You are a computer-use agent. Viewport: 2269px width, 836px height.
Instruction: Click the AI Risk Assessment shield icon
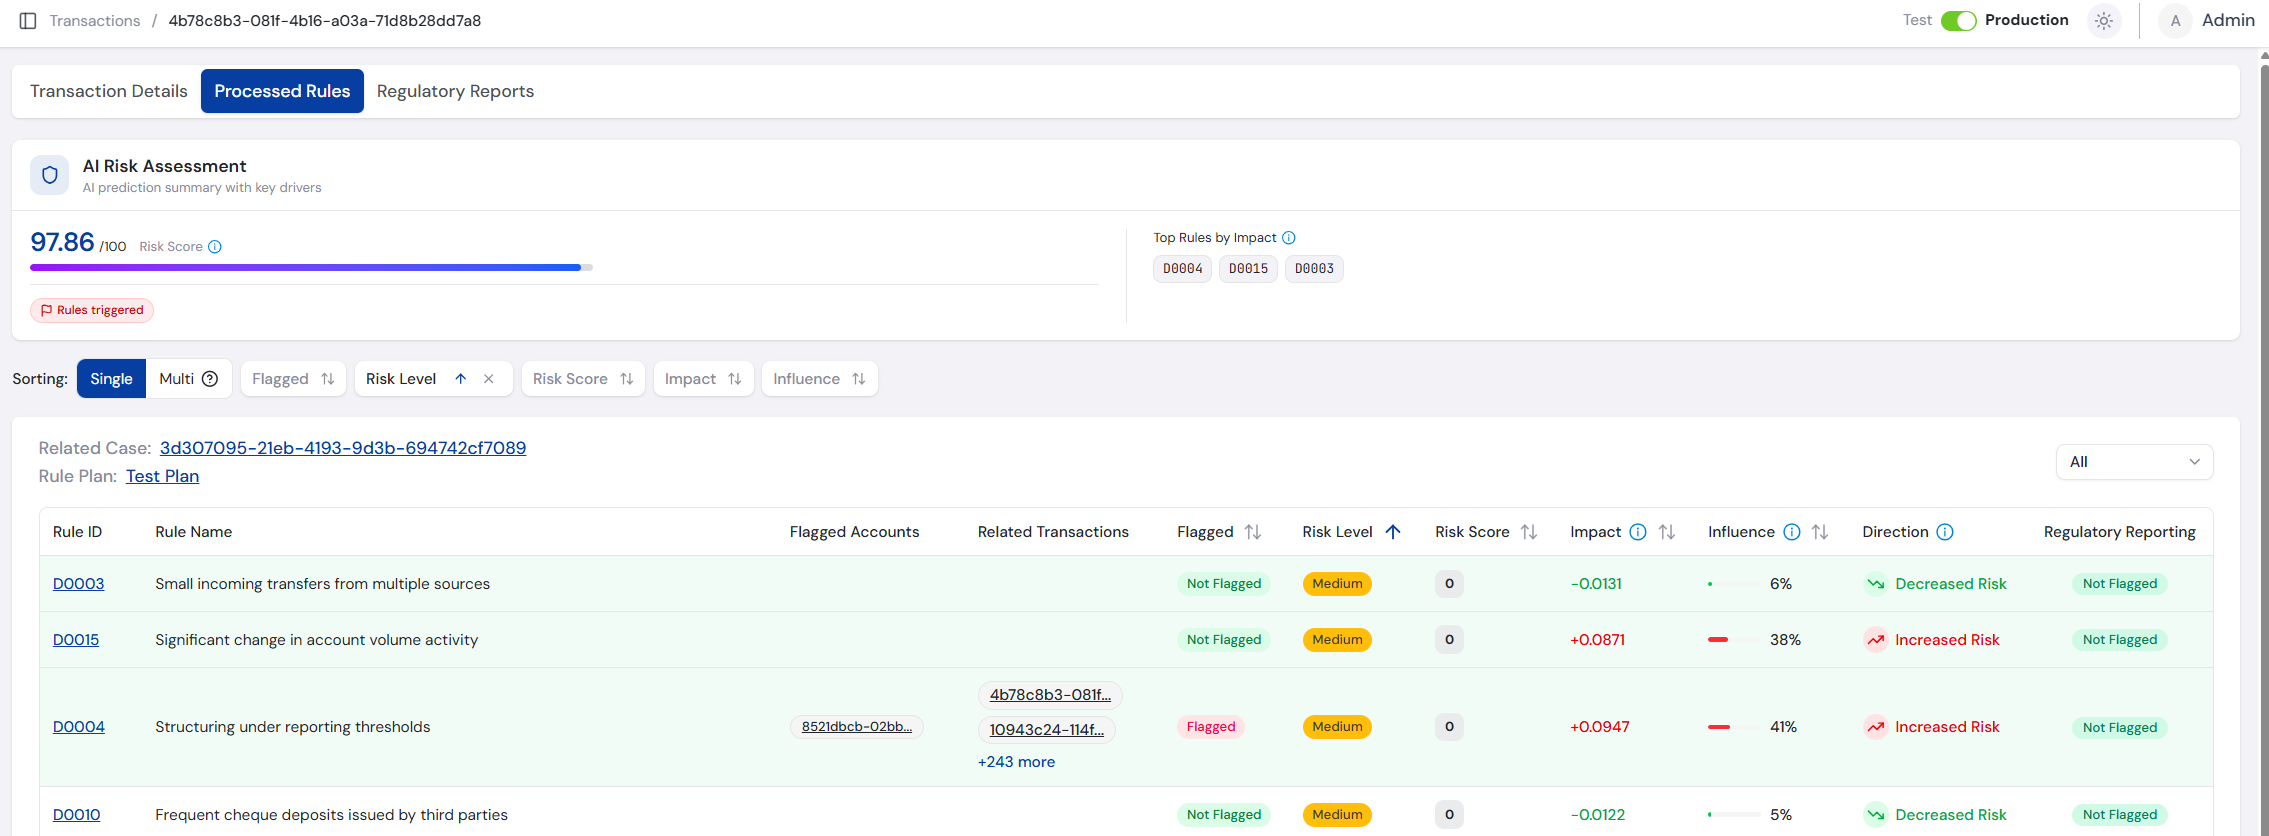50,175
